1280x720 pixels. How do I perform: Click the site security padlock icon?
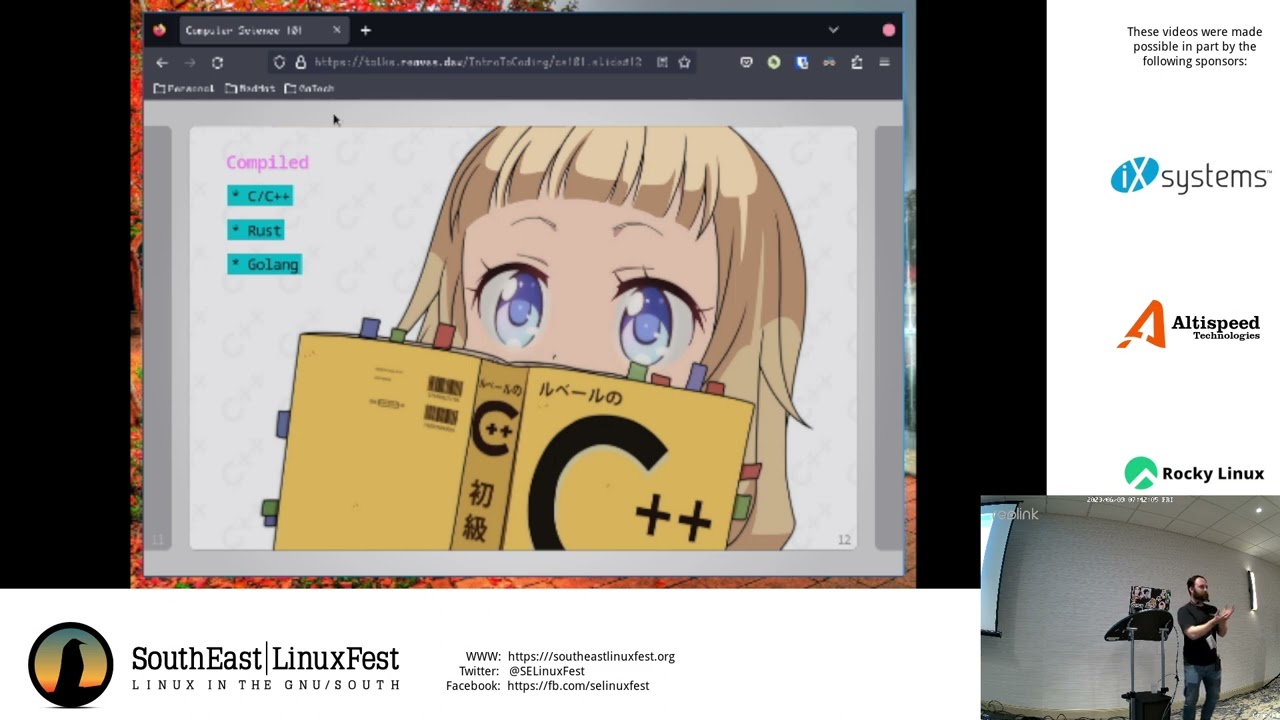pos(300,62)
